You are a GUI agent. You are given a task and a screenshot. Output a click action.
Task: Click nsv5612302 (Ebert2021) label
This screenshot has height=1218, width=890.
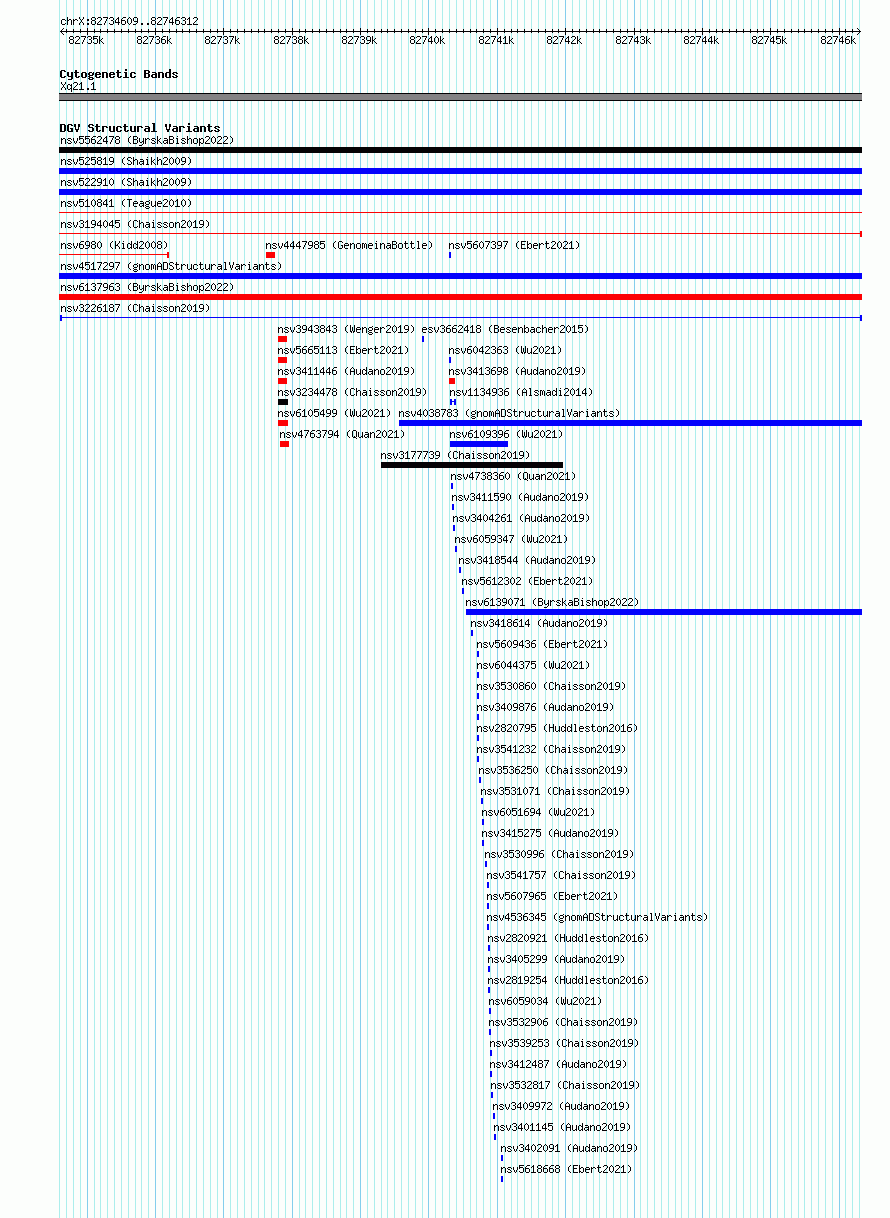coord(527,581)
